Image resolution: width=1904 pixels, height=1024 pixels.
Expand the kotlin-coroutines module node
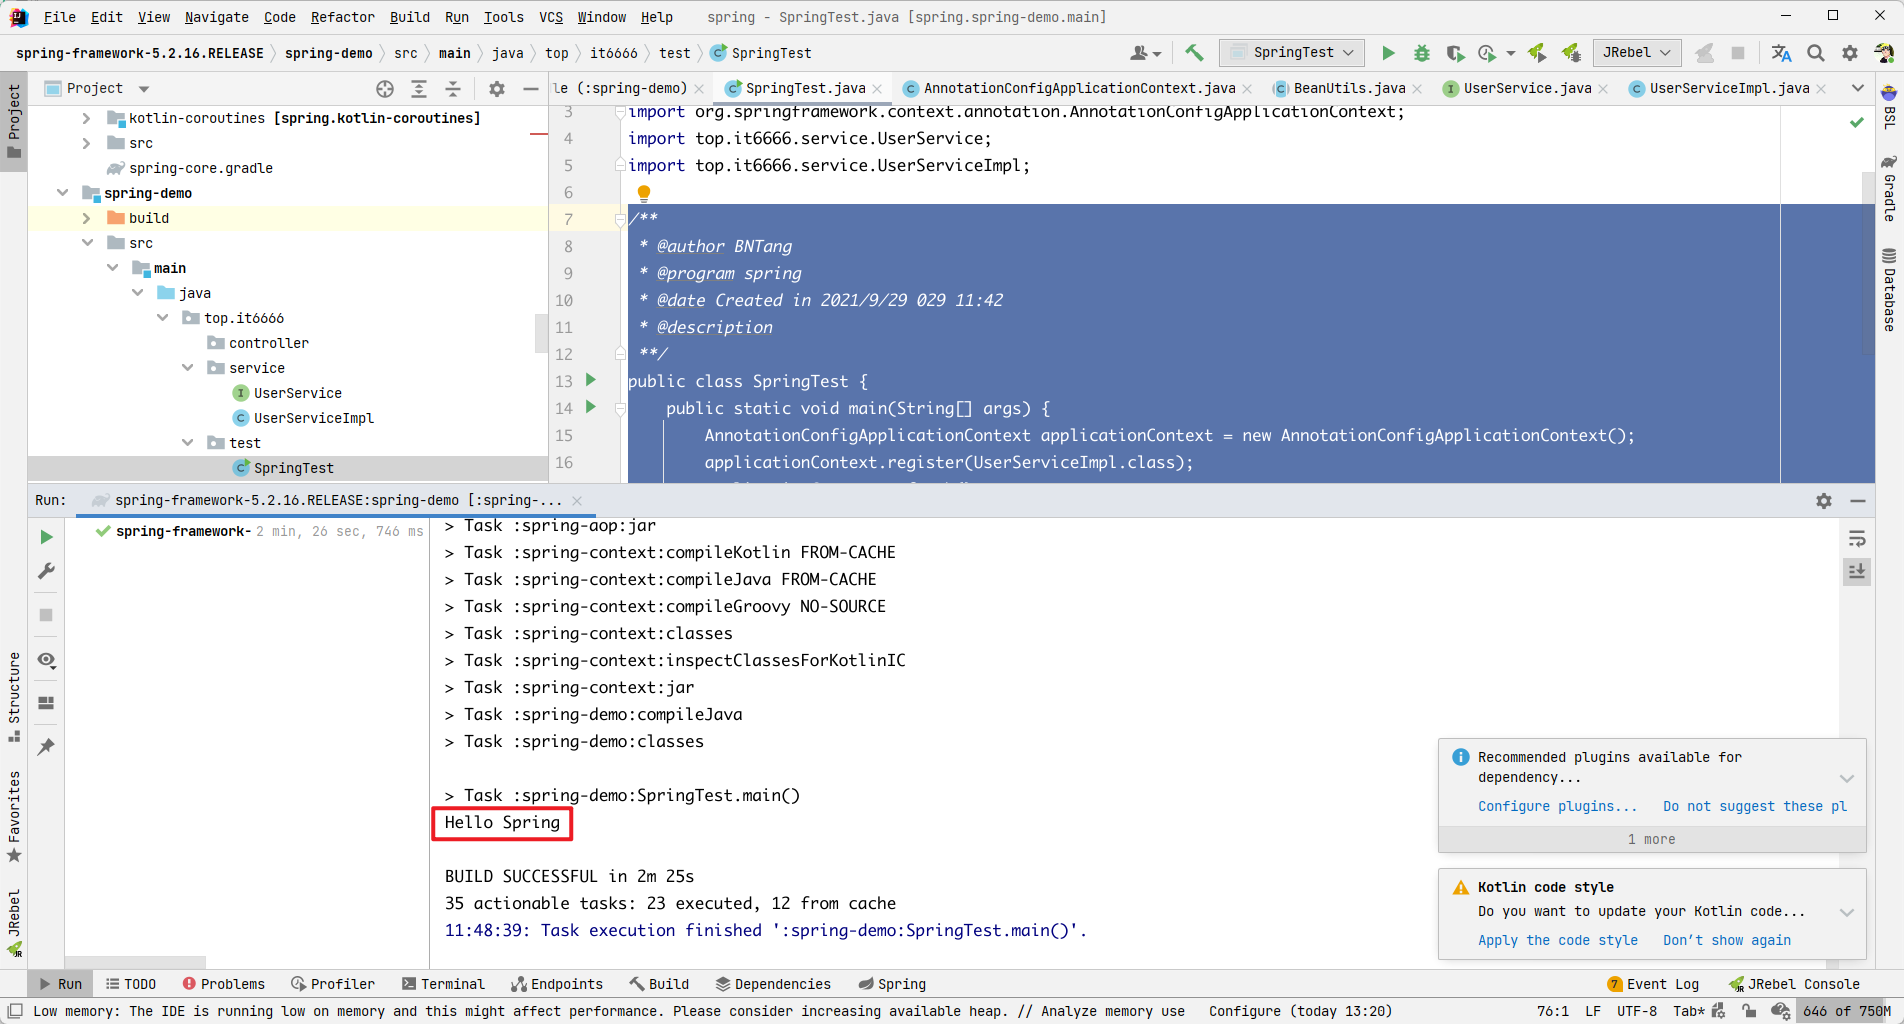(x=87, y=118)
